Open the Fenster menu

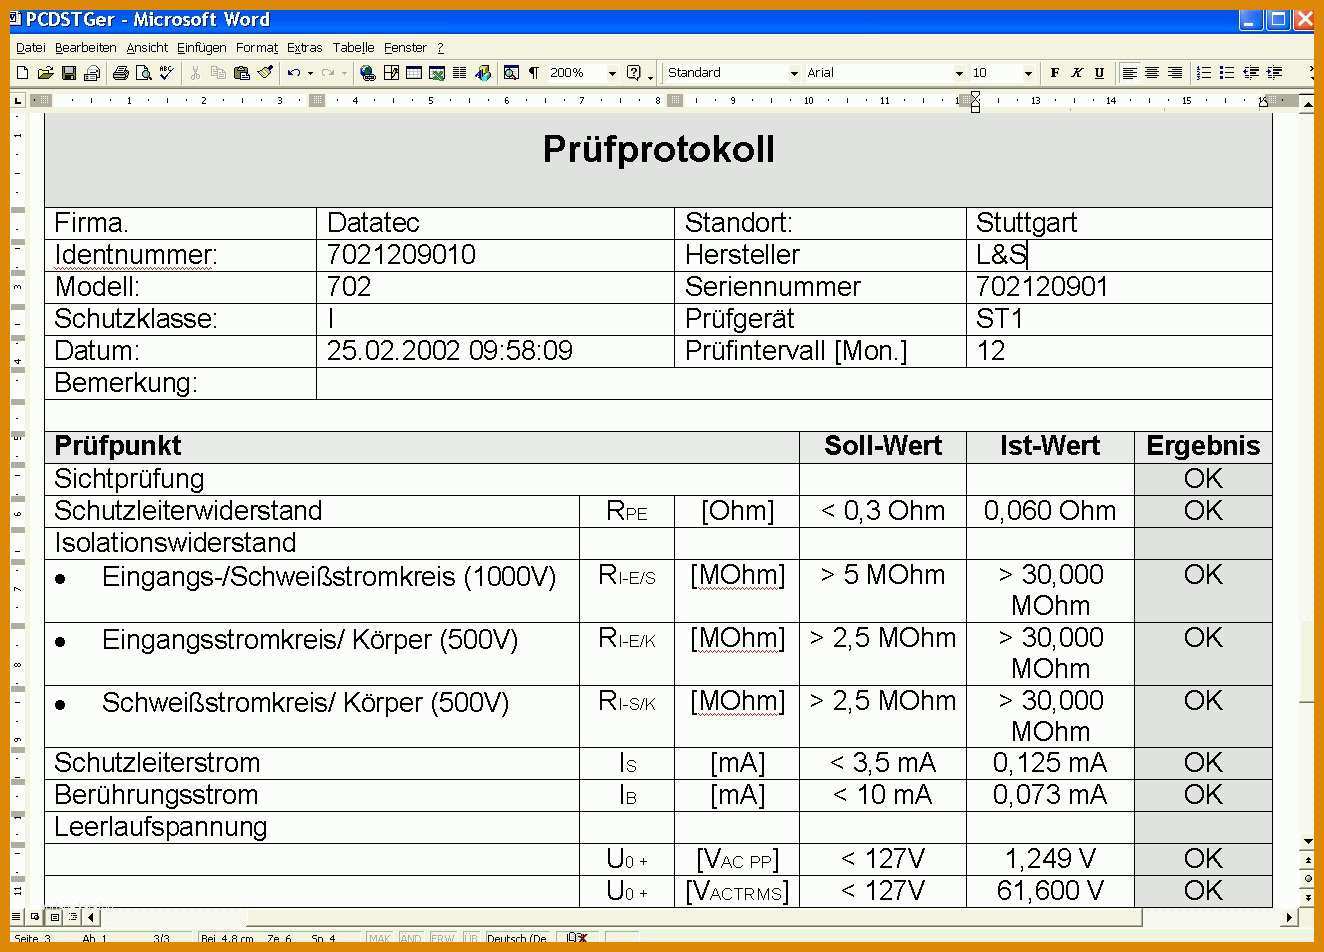(405, 47)
